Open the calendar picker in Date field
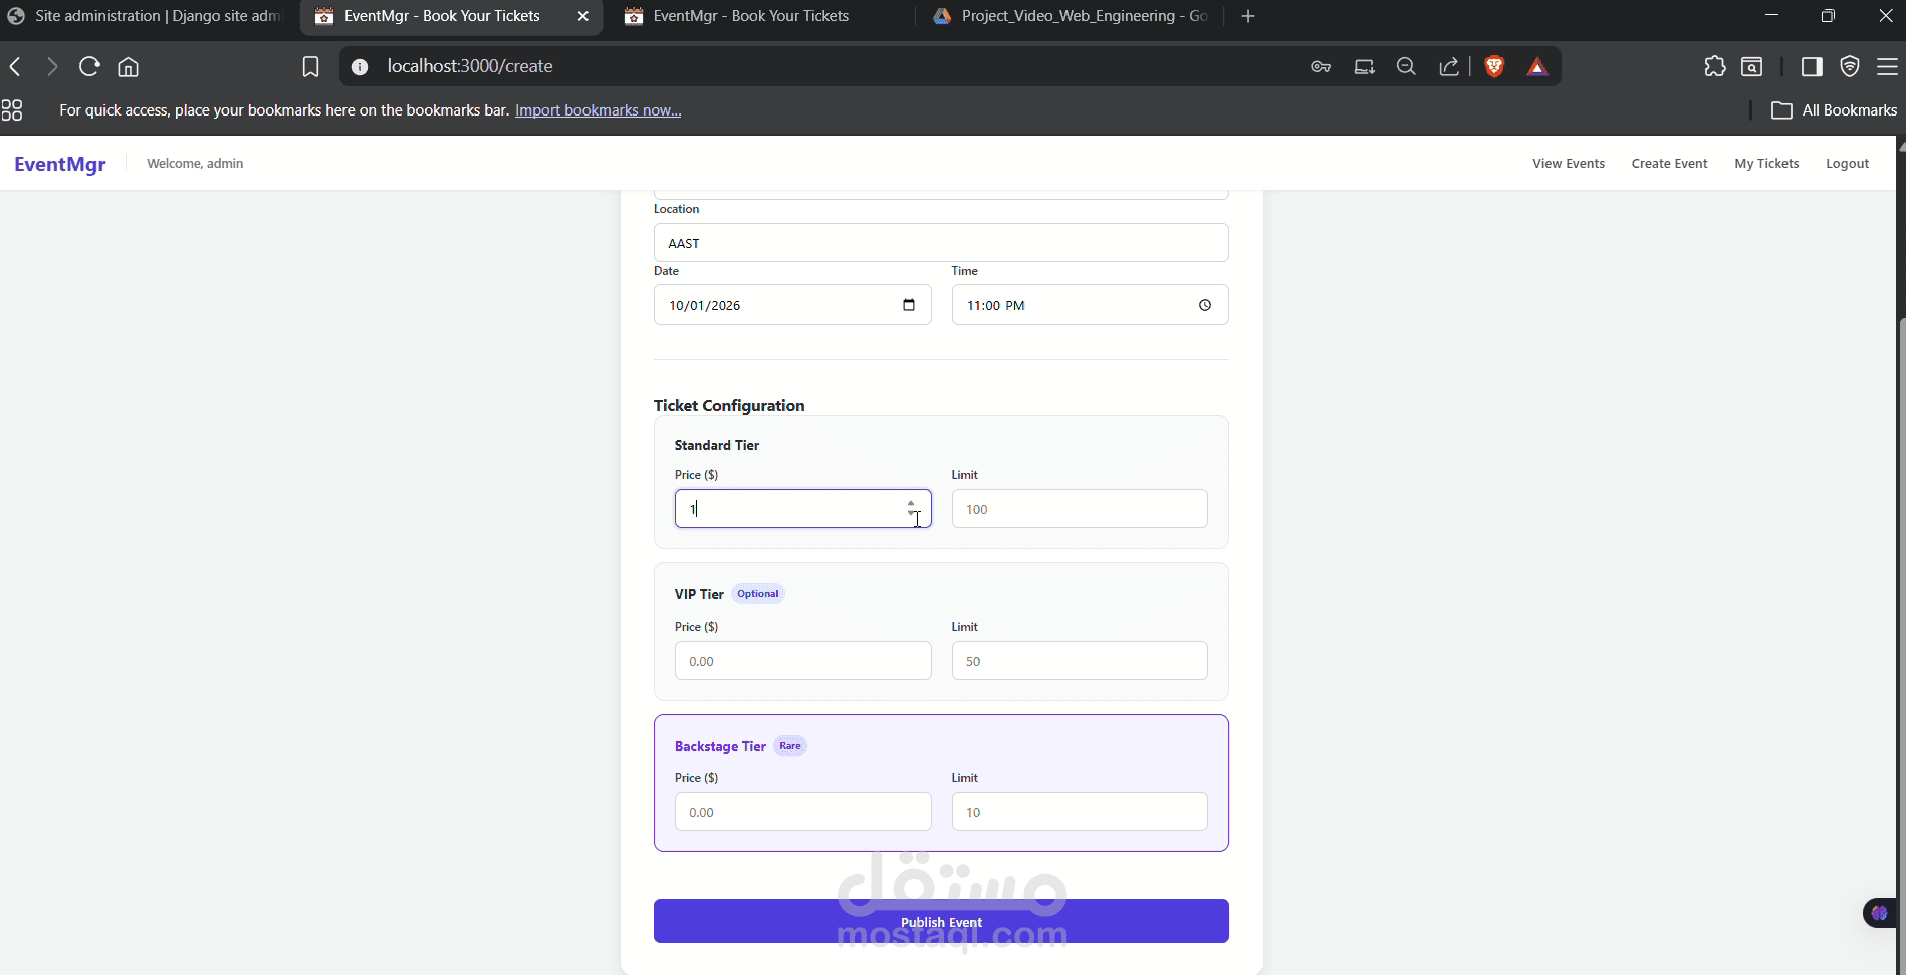This screenshot has width=1906, height=975. [909, 305]
